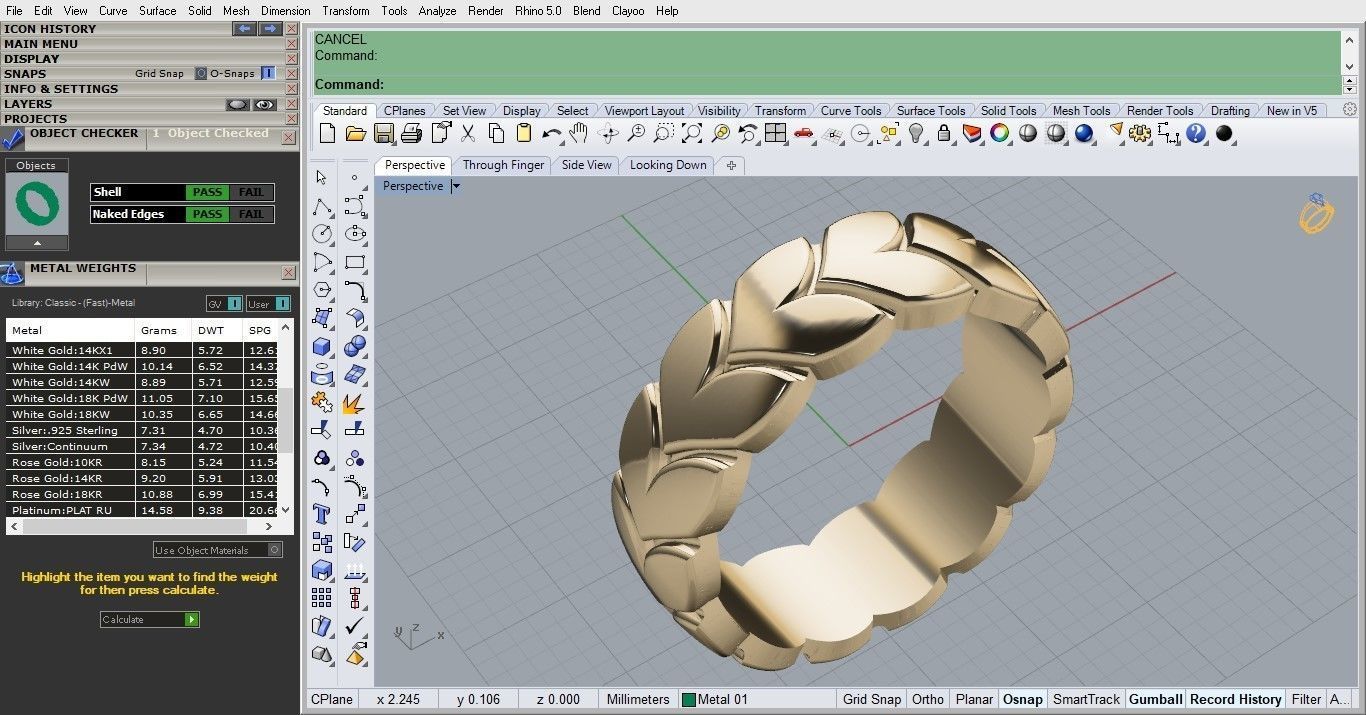Choose the Polyline tool

322,206
